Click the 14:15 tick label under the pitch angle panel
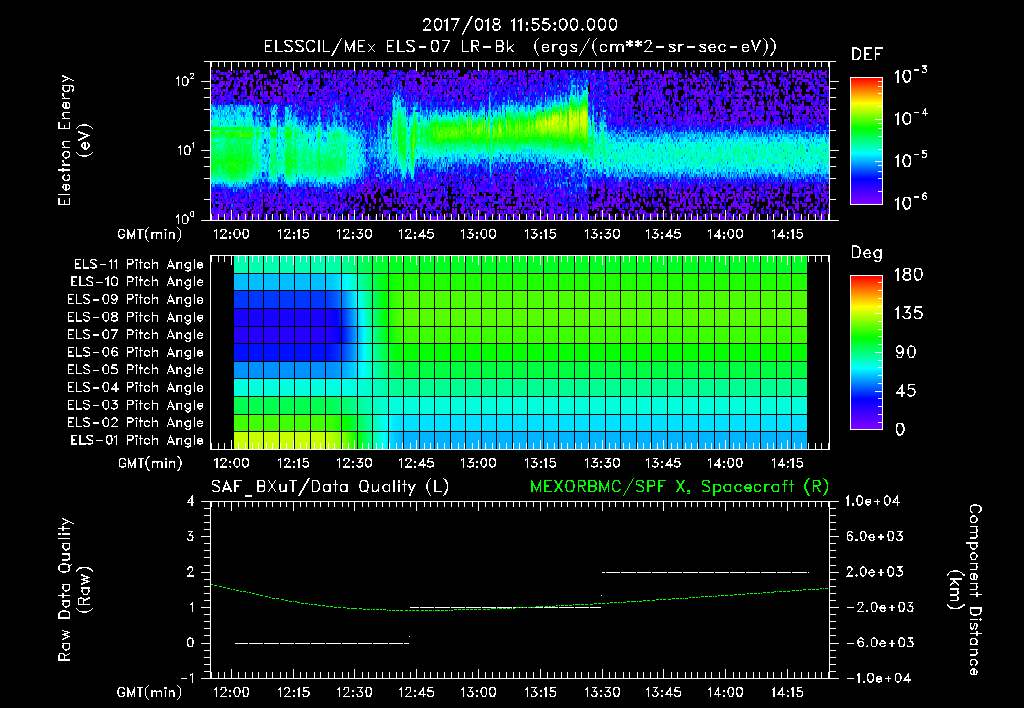Image resolution: width=1024 pixels, height=708 pixels. tap(787, 463)
